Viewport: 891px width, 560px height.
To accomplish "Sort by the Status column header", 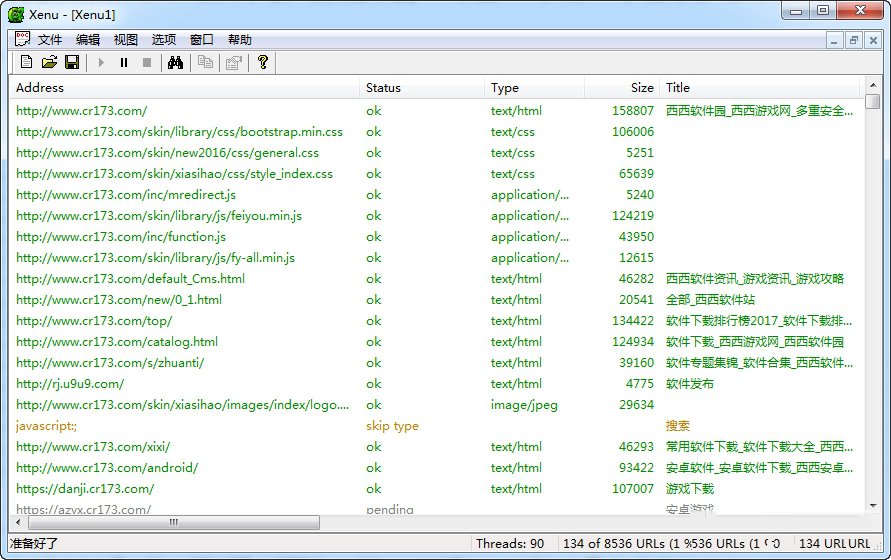I will coord(422,88).
